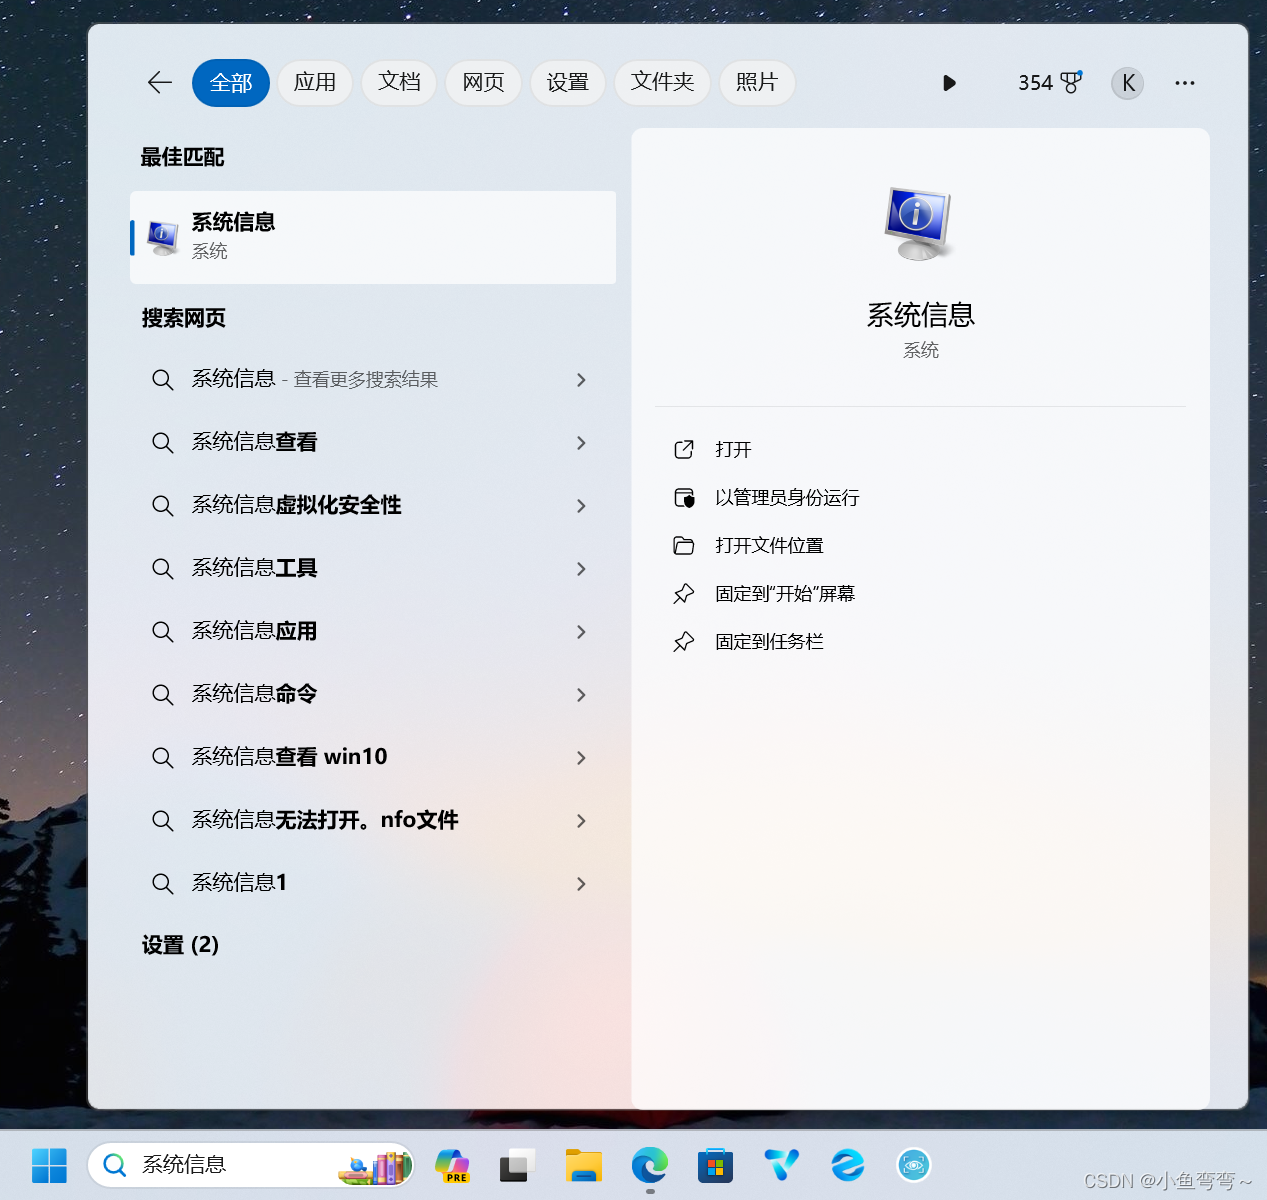
Task: Switch to the 文档 filter tab
Action: click(399, 82)
